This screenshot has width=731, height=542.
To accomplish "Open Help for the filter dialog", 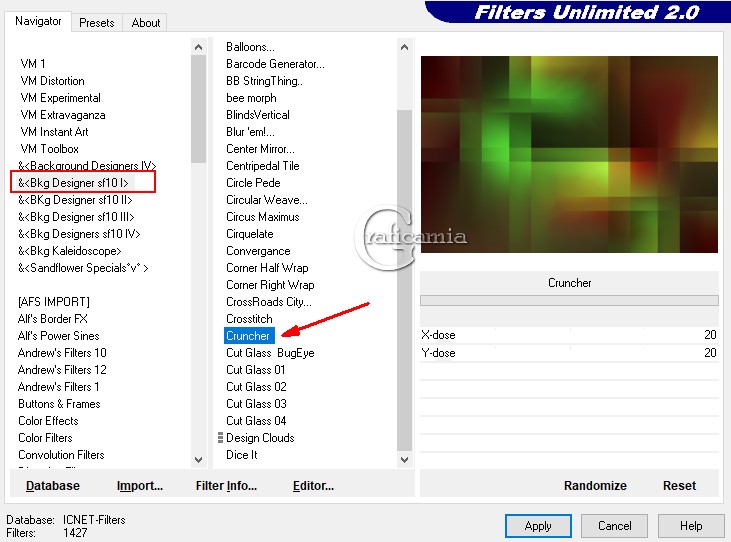I will 691,525.
